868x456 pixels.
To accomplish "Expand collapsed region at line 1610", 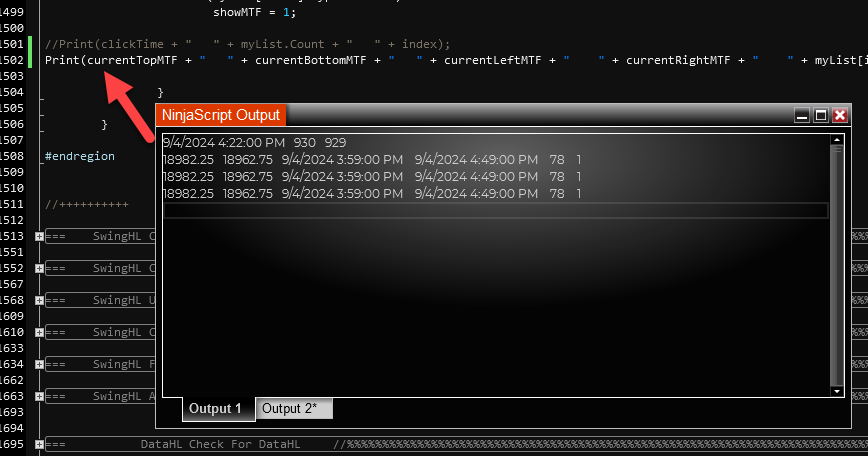I will pyautogui.click(x=39, y=333).
